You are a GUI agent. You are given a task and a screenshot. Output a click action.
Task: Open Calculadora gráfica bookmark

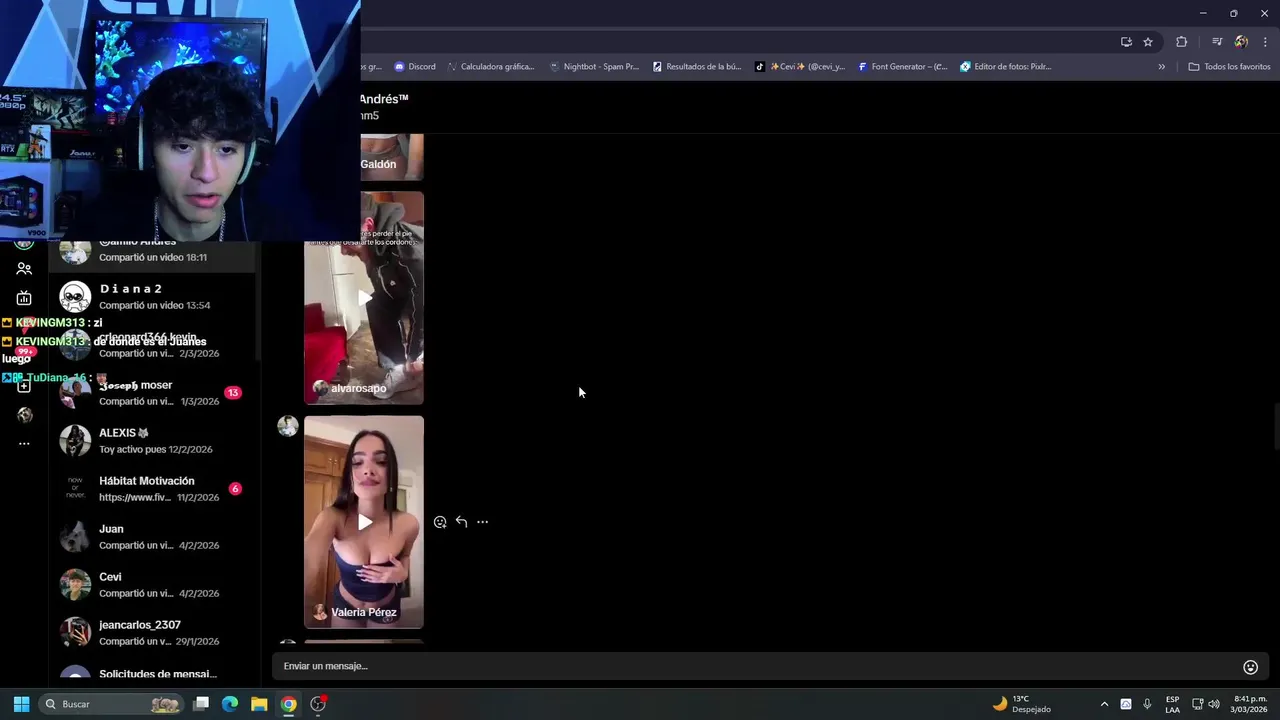(491, 67)
